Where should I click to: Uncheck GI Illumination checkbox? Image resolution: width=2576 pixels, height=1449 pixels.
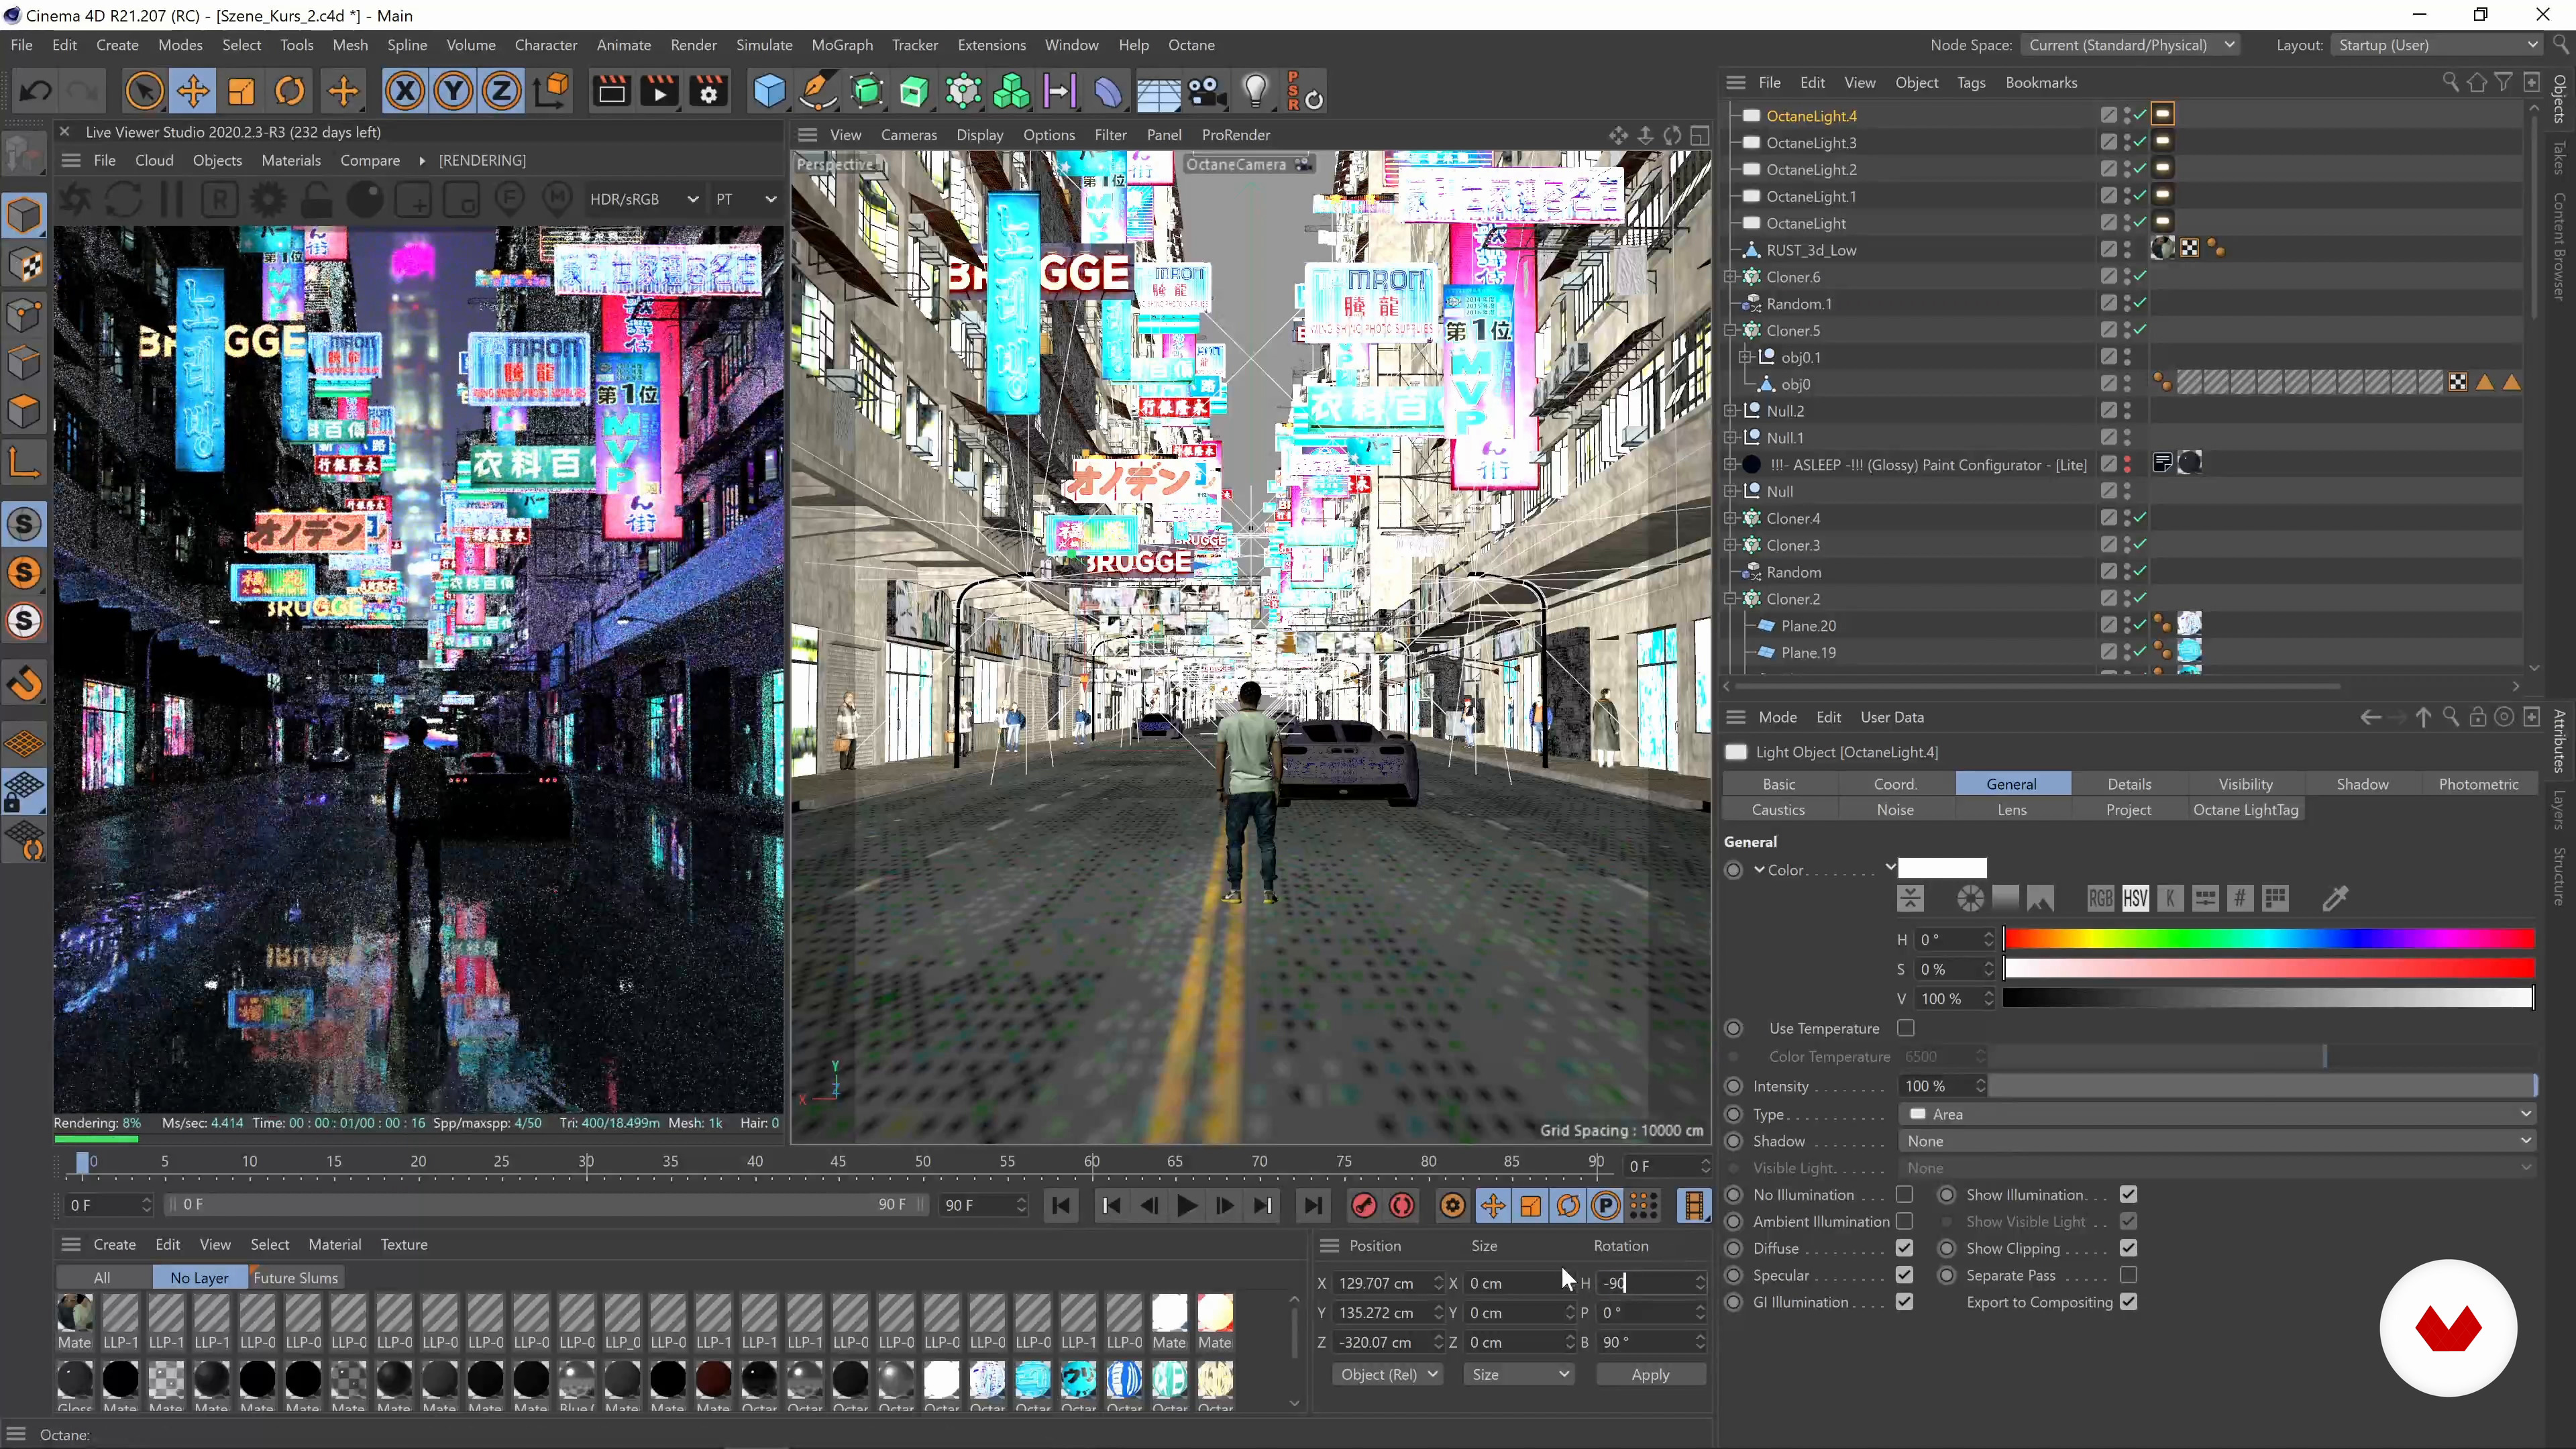(x=1905, y=1302)
